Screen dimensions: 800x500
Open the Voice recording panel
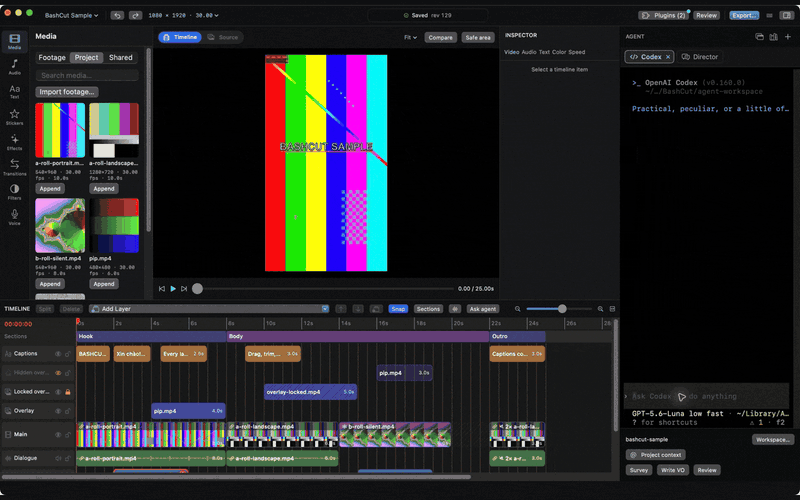pyautogui.click(x=14, y=217)
